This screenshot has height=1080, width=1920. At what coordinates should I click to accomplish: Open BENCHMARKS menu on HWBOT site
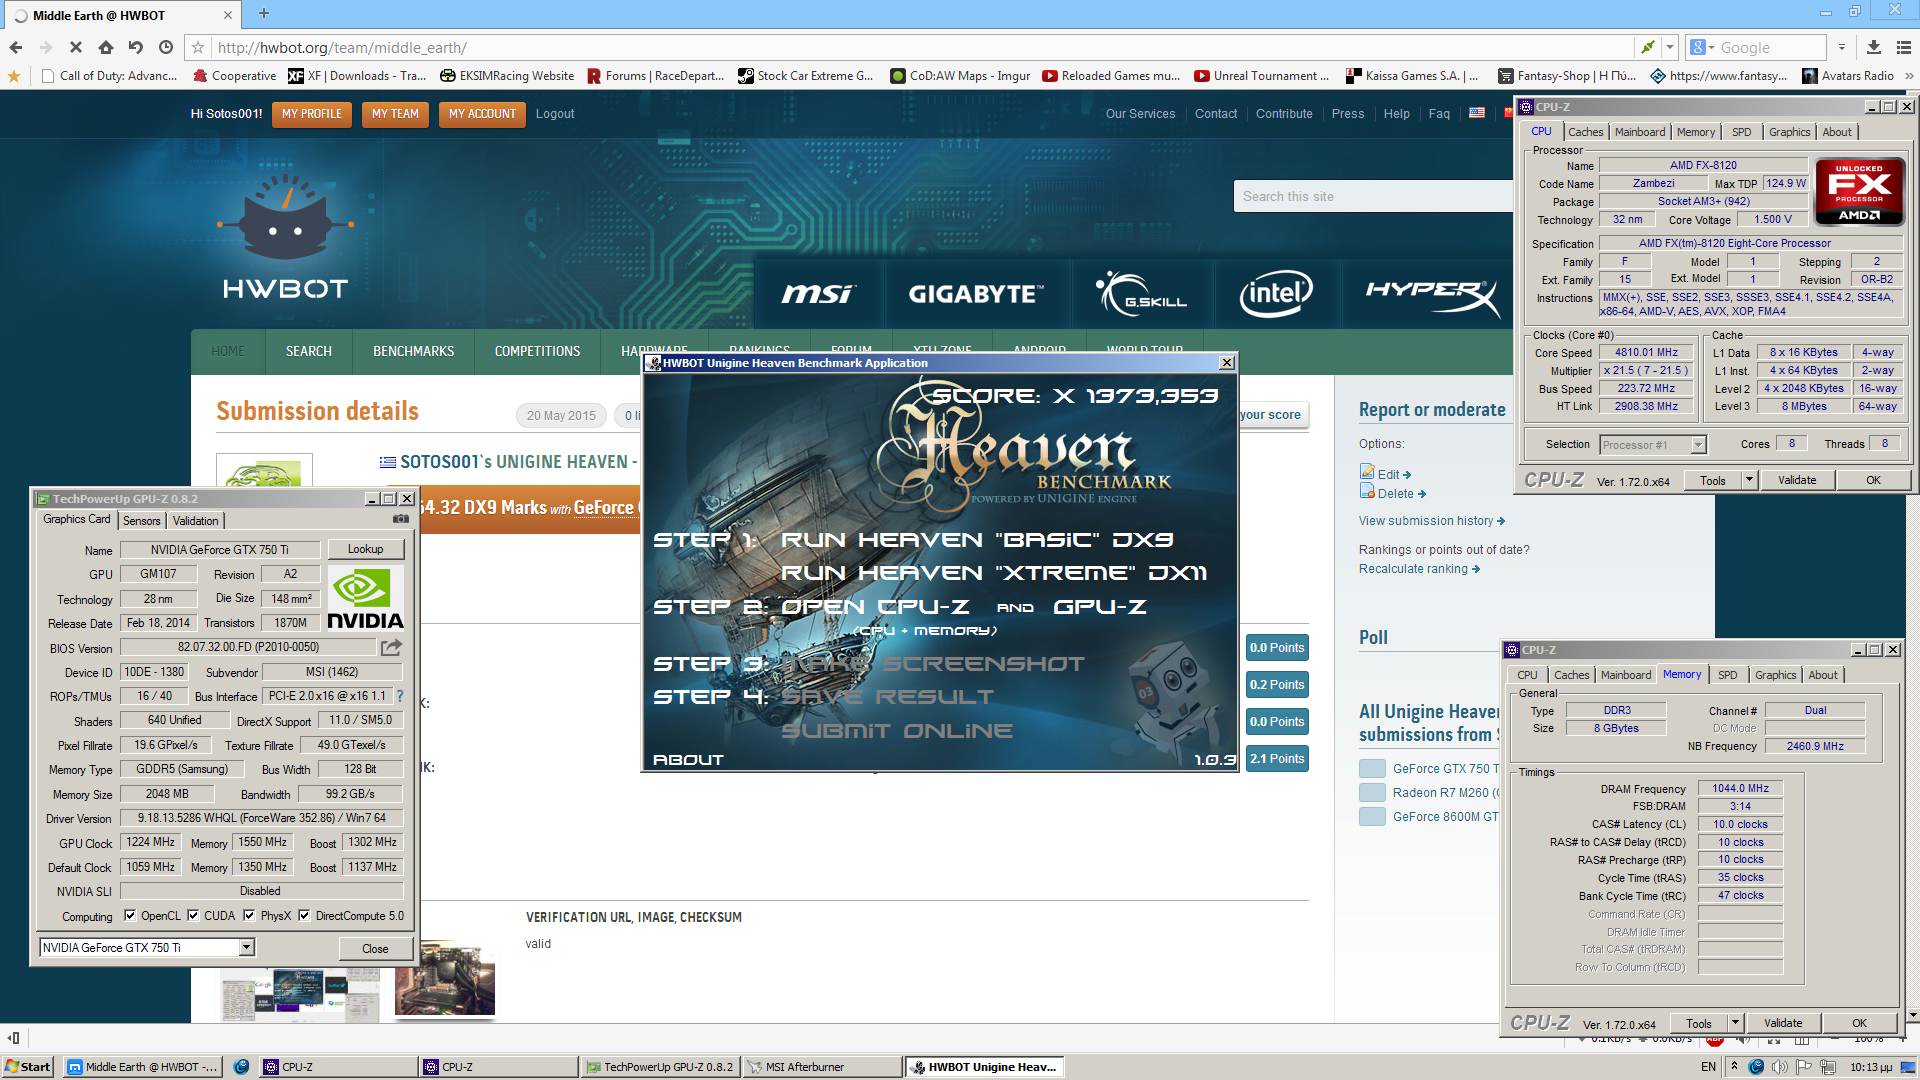point(413,351)
